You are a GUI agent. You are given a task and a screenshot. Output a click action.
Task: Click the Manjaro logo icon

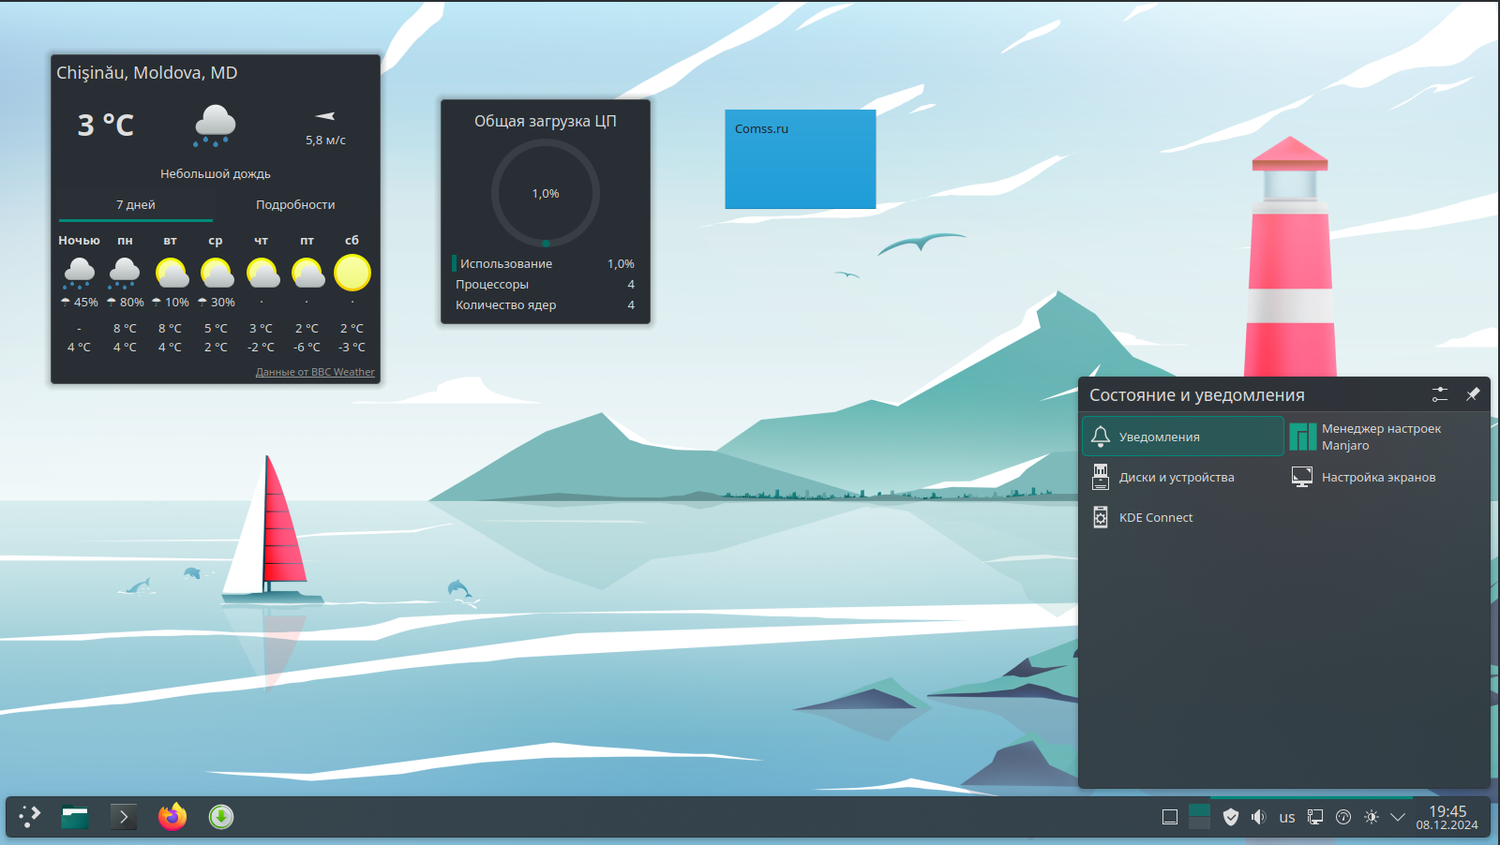[1302, 436]
